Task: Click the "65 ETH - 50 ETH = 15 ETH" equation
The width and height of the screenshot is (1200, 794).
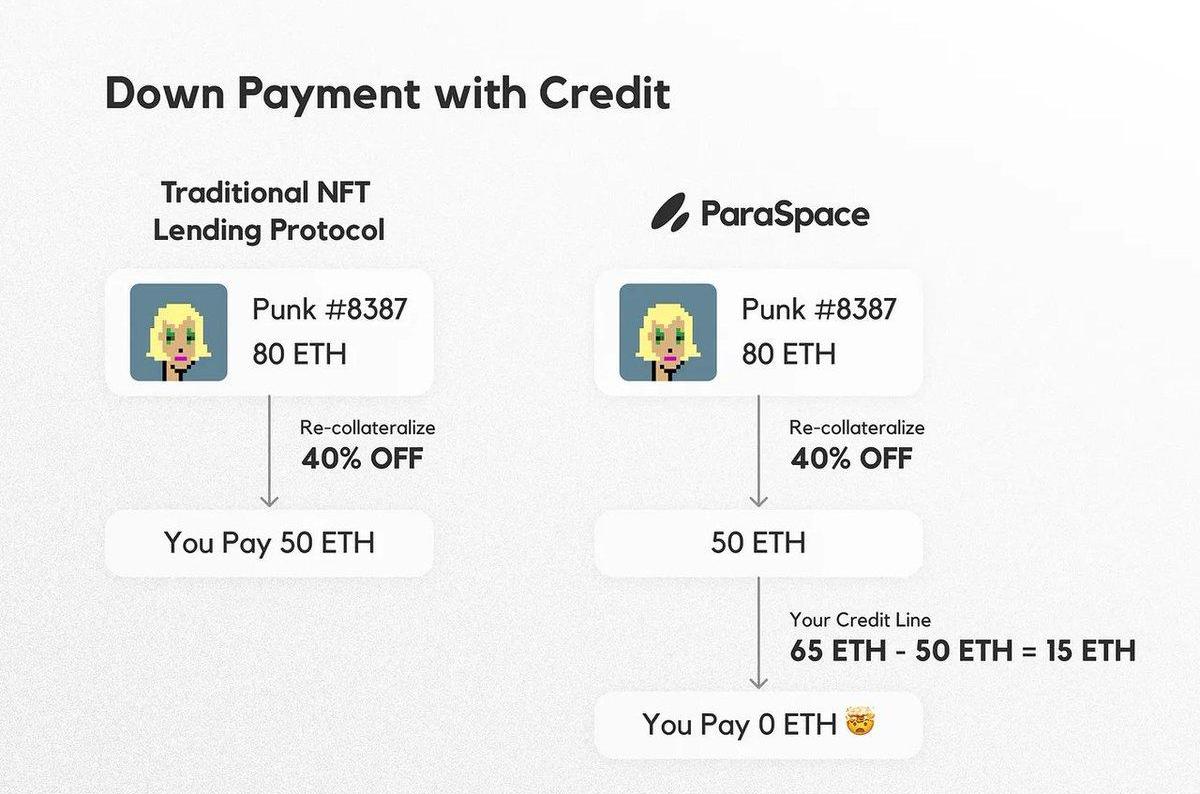Action: click(962, 651)
